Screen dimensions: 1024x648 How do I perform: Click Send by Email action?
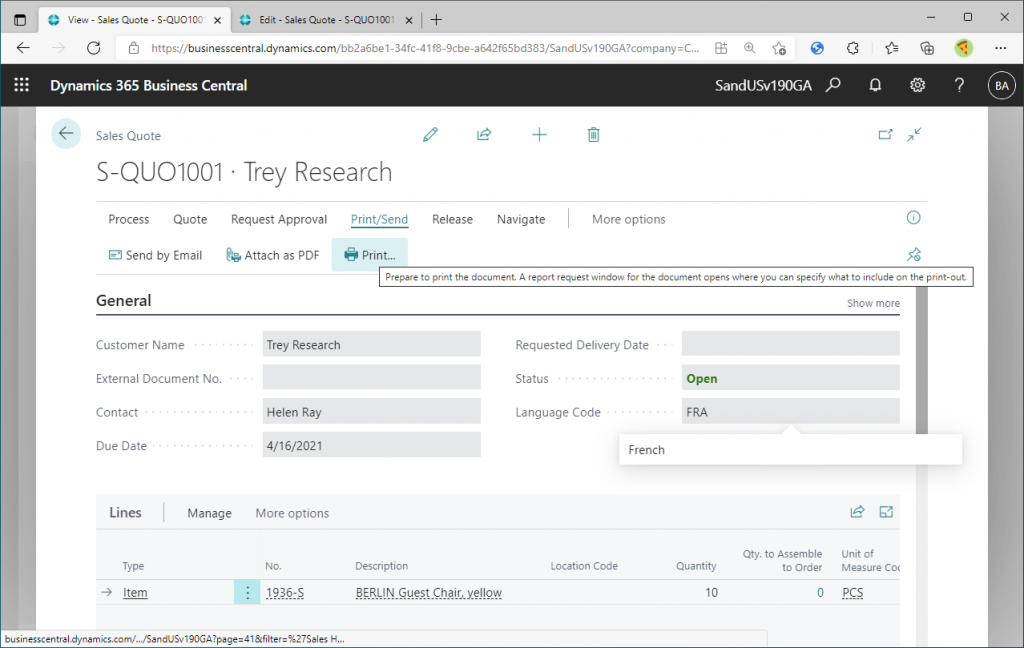coord(155,255)
